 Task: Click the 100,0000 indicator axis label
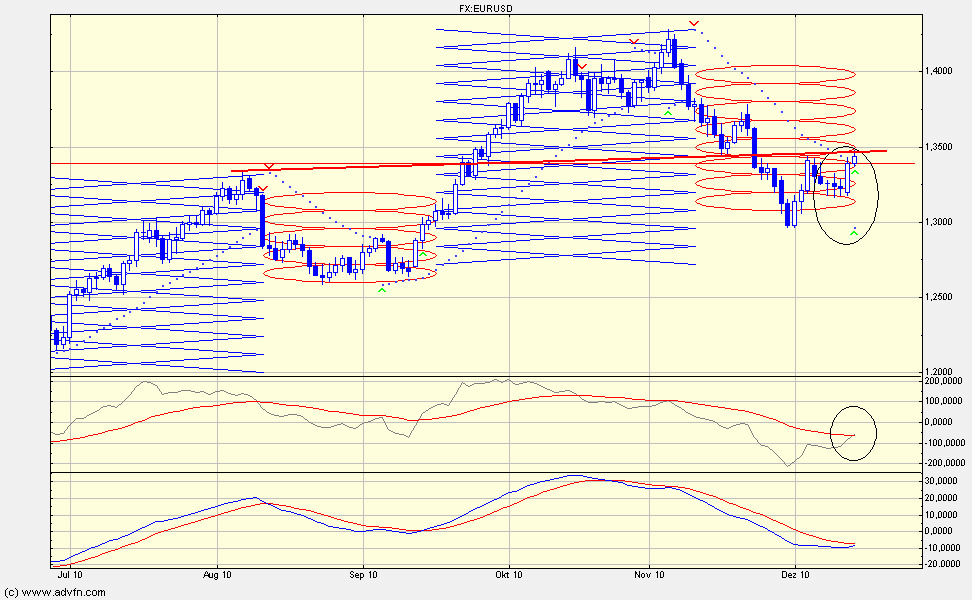pos(944,401)
